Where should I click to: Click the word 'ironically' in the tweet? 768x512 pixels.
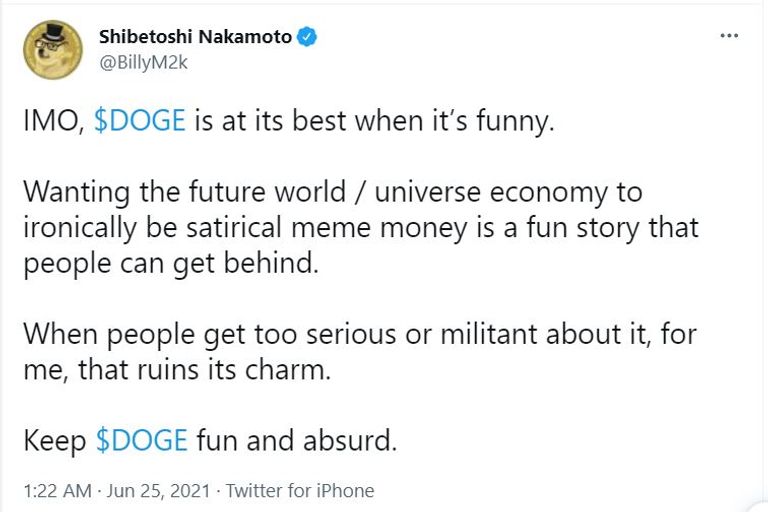click(82, 228)
